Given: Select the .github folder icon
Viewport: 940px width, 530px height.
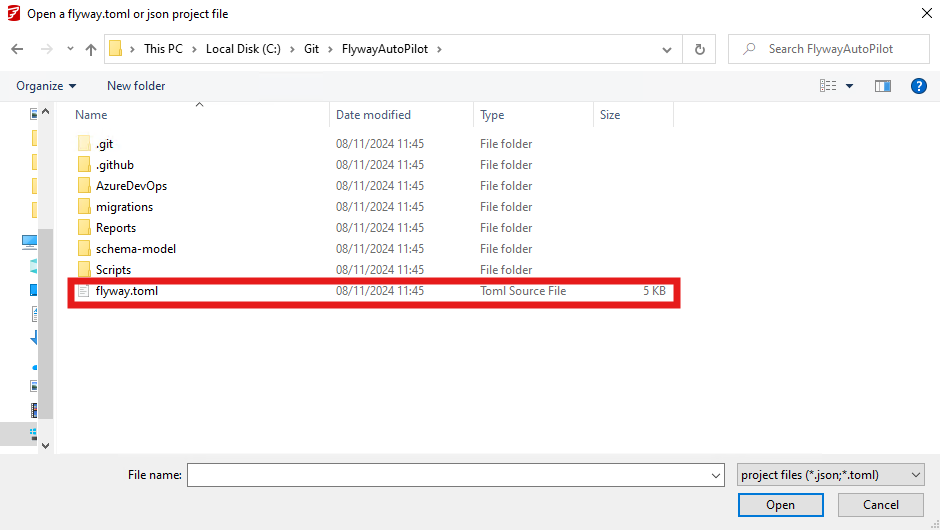Looking at the screenshot, I should 84,165.
